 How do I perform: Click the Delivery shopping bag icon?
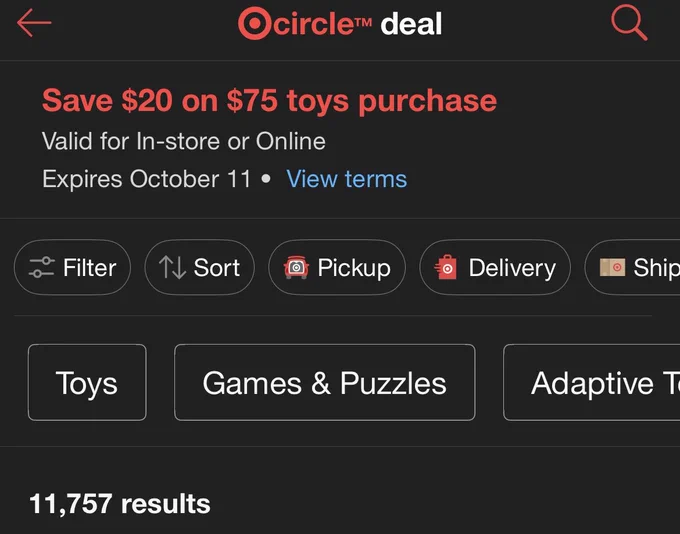446,267
